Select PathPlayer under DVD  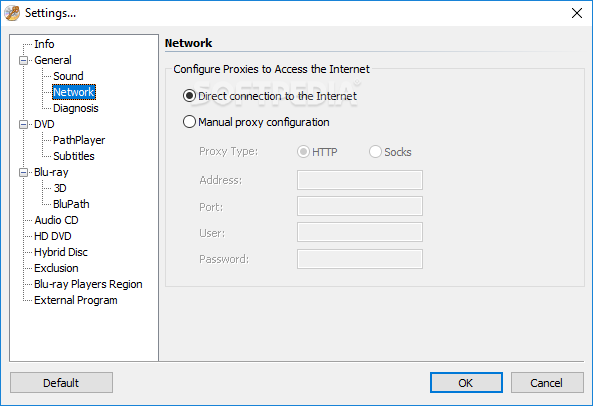(x=79, y=140)
